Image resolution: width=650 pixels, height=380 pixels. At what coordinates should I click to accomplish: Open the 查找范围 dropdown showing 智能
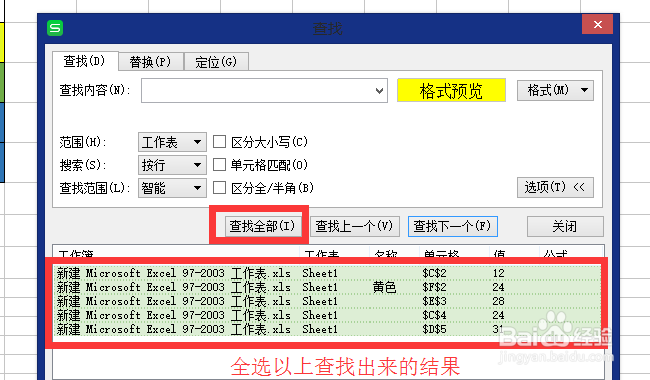172,188
